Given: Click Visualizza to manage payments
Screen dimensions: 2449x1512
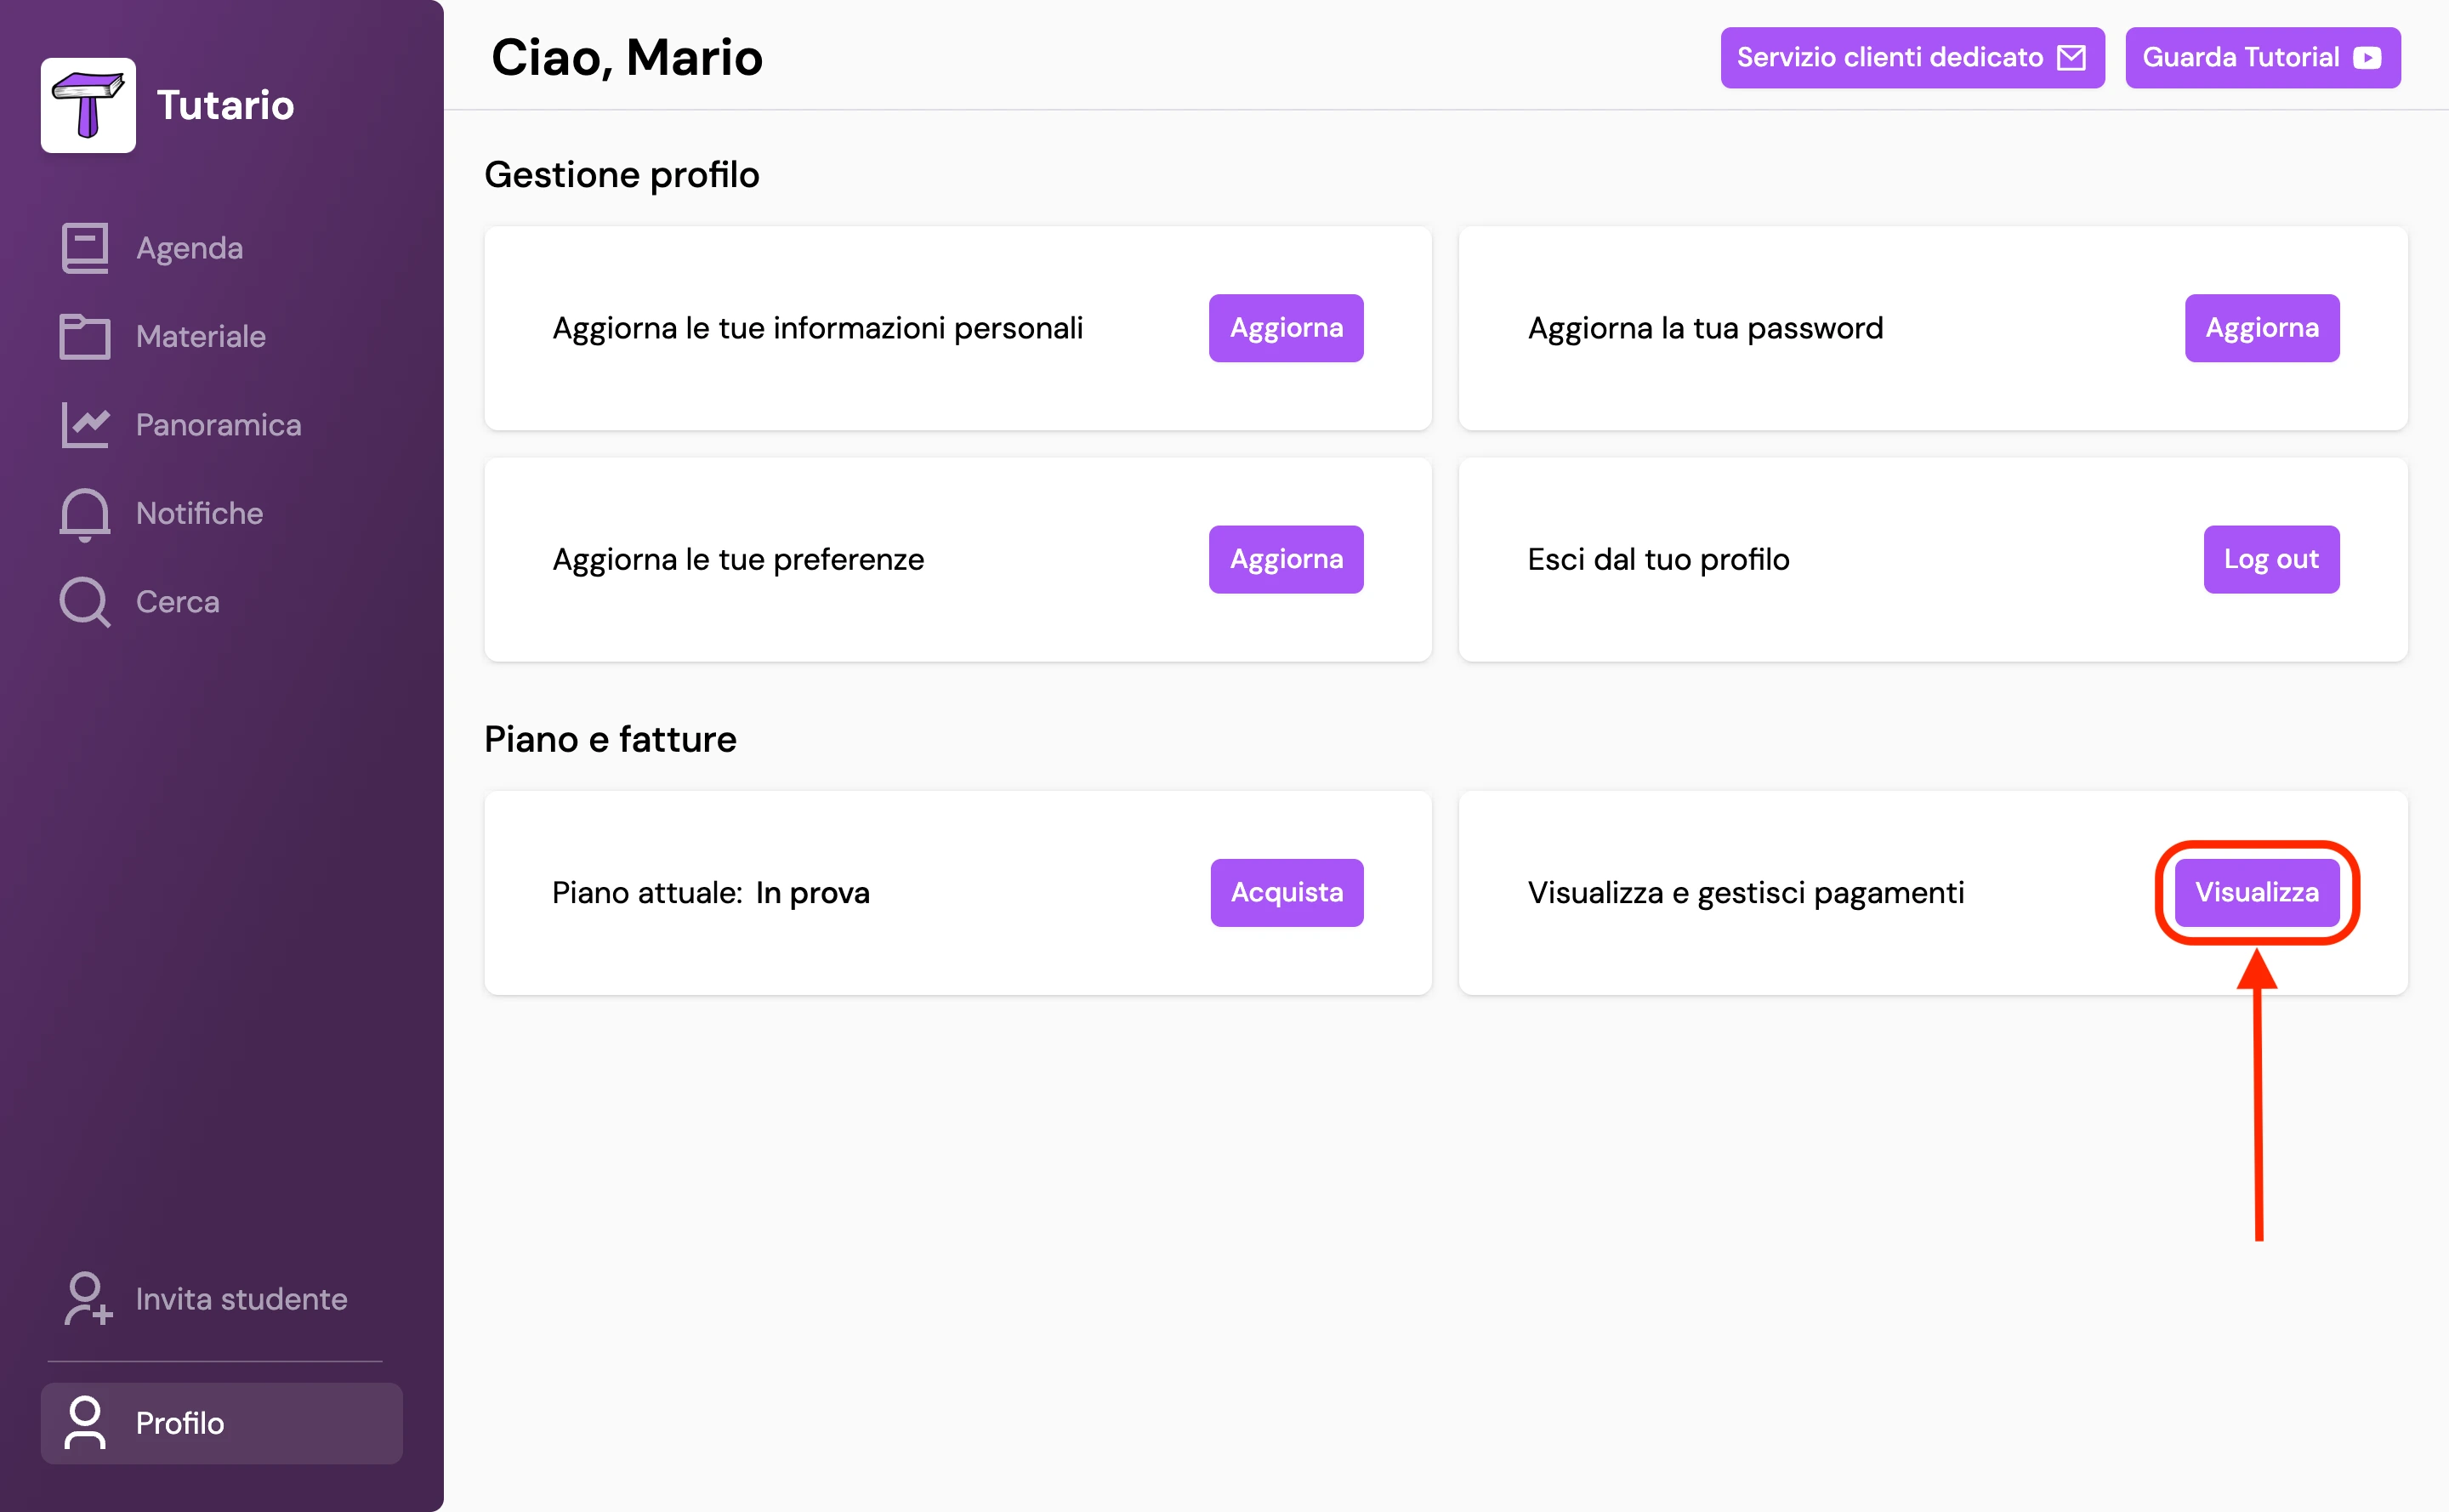Looking at the screenshot, I should click(x=2255, y=892).
